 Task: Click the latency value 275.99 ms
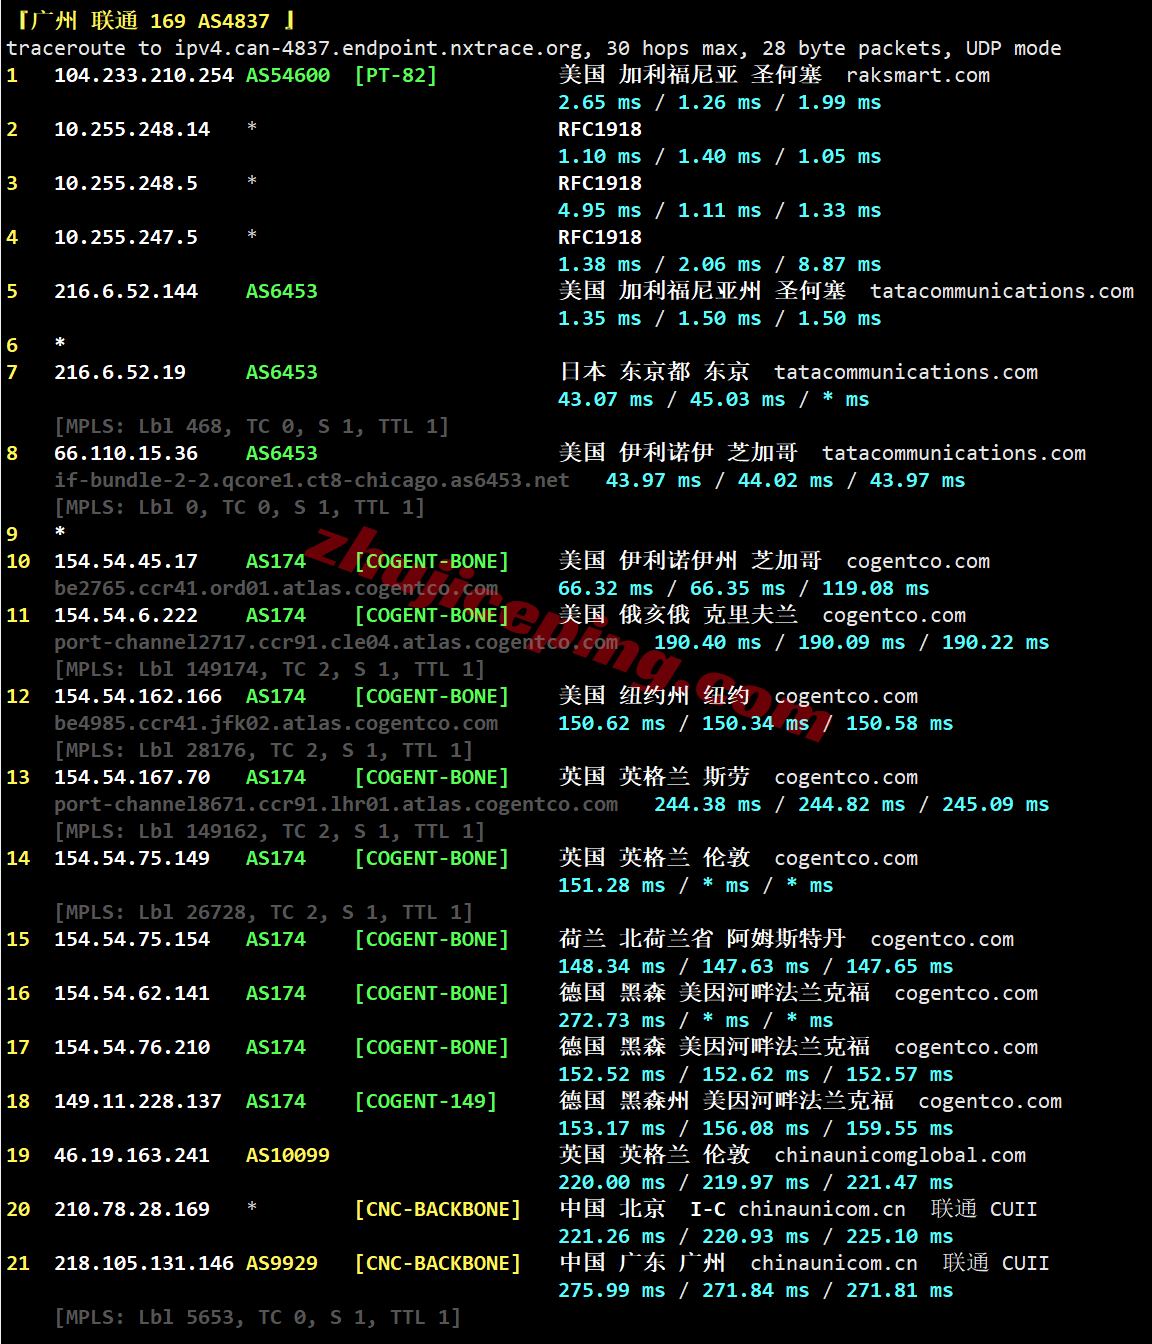(612, 1290)
